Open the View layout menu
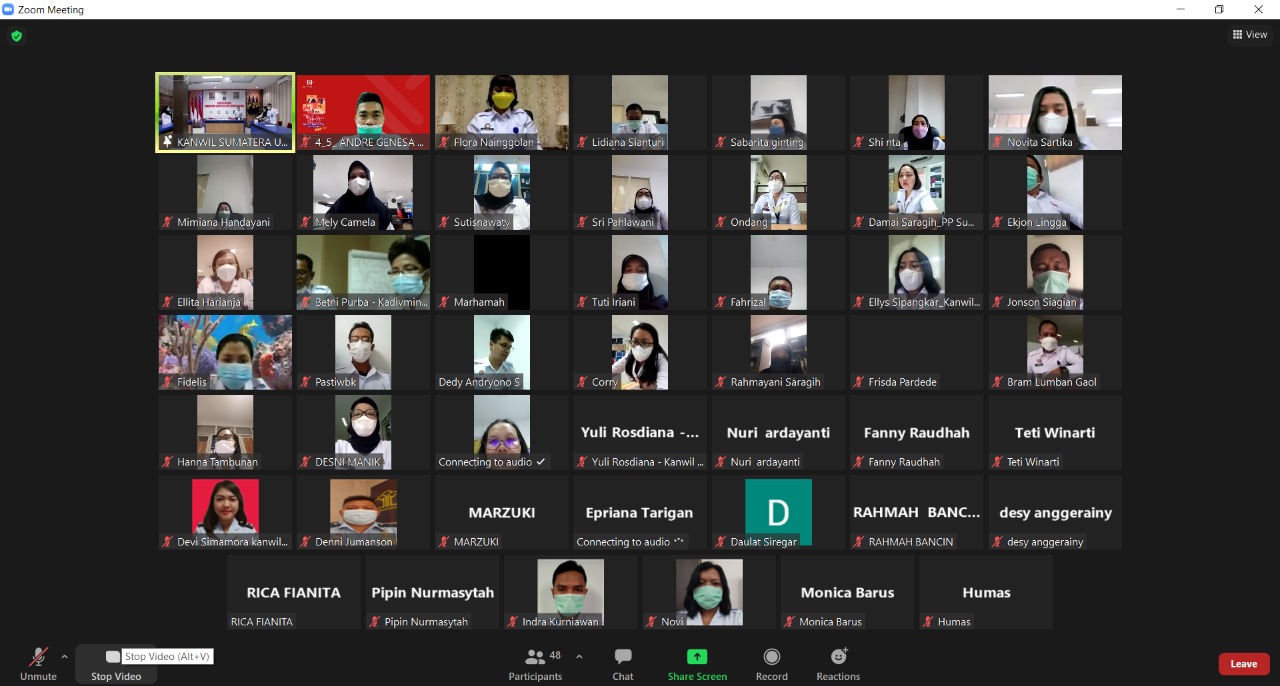 point(1250,35)
